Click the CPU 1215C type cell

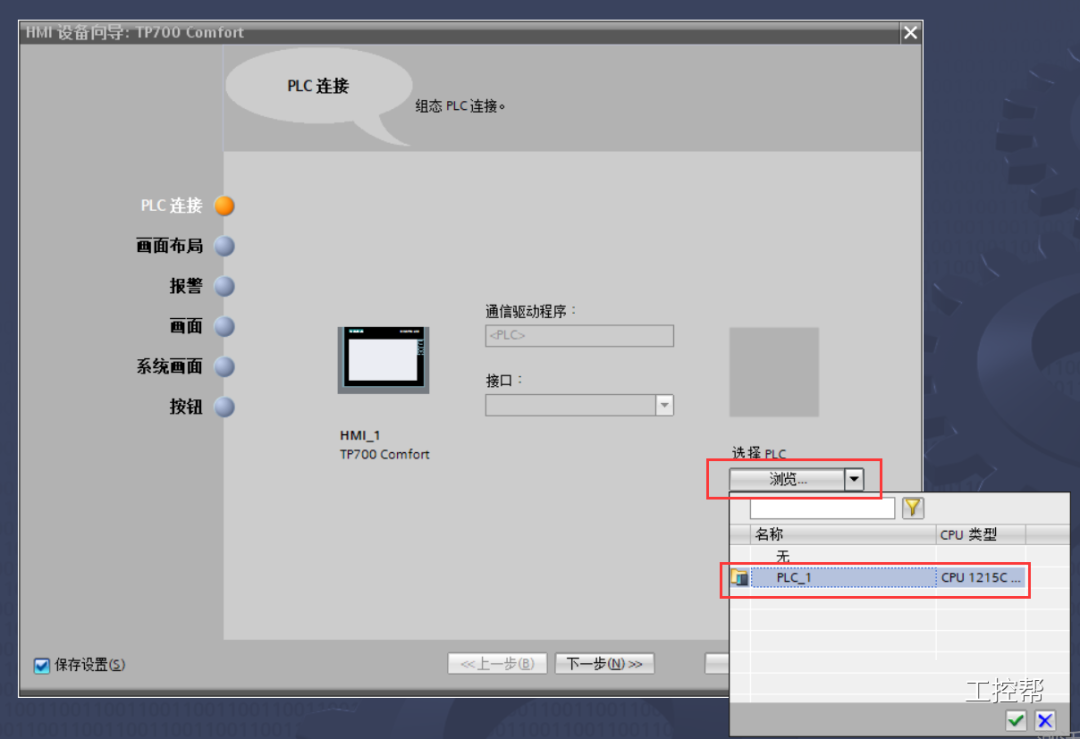(981, 577)
